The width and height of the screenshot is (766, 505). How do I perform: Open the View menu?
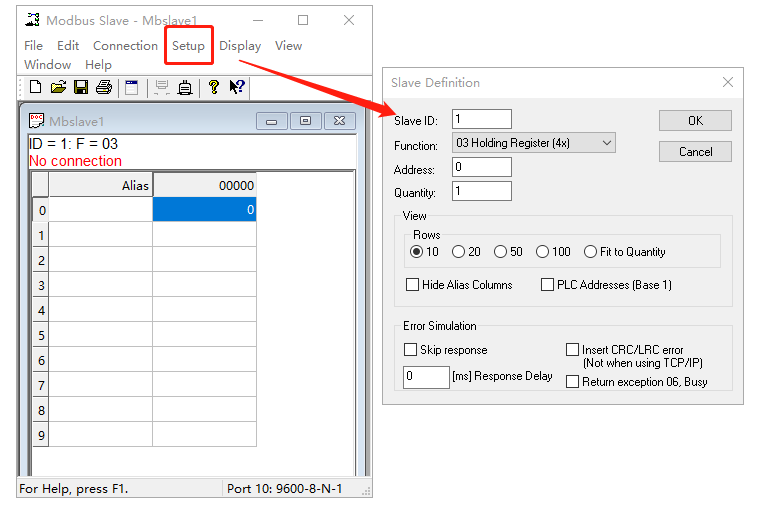[288, 46]
